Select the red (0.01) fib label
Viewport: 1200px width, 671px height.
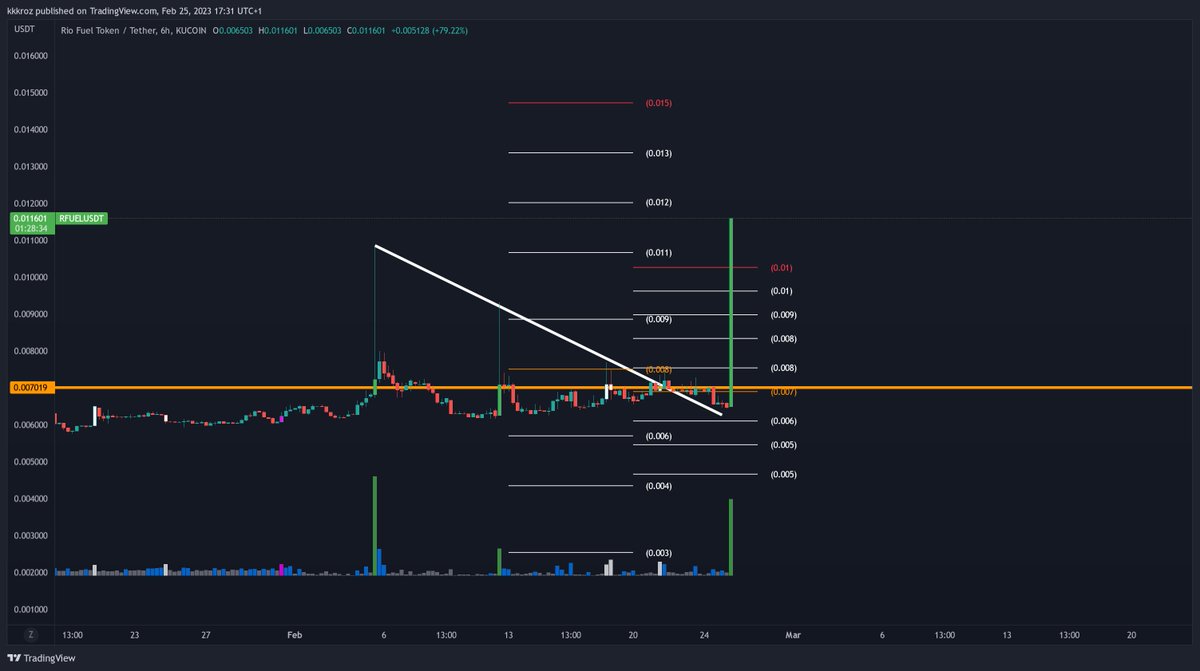781,268
